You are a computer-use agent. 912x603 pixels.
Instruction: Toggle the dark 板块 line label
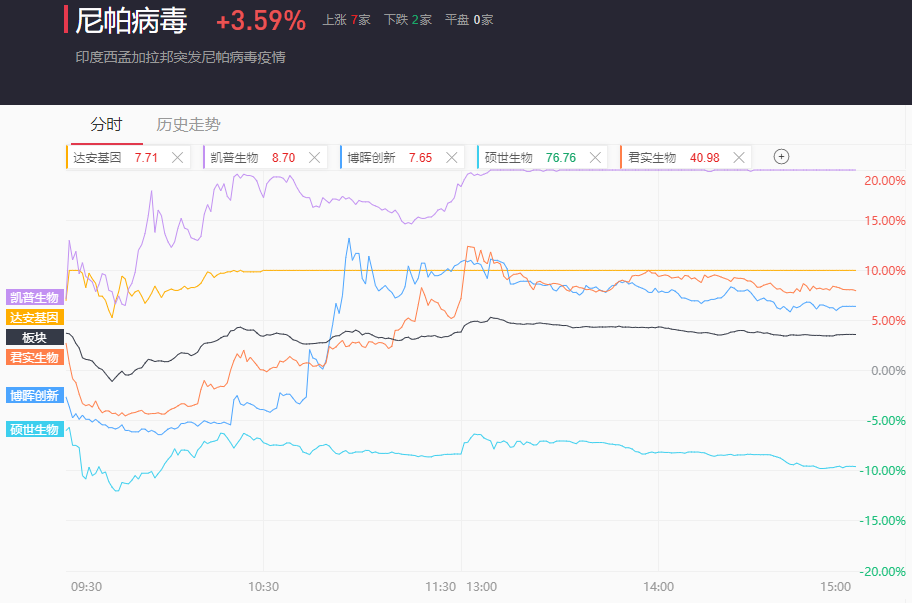pyautogui.click(x=35, y=337)
